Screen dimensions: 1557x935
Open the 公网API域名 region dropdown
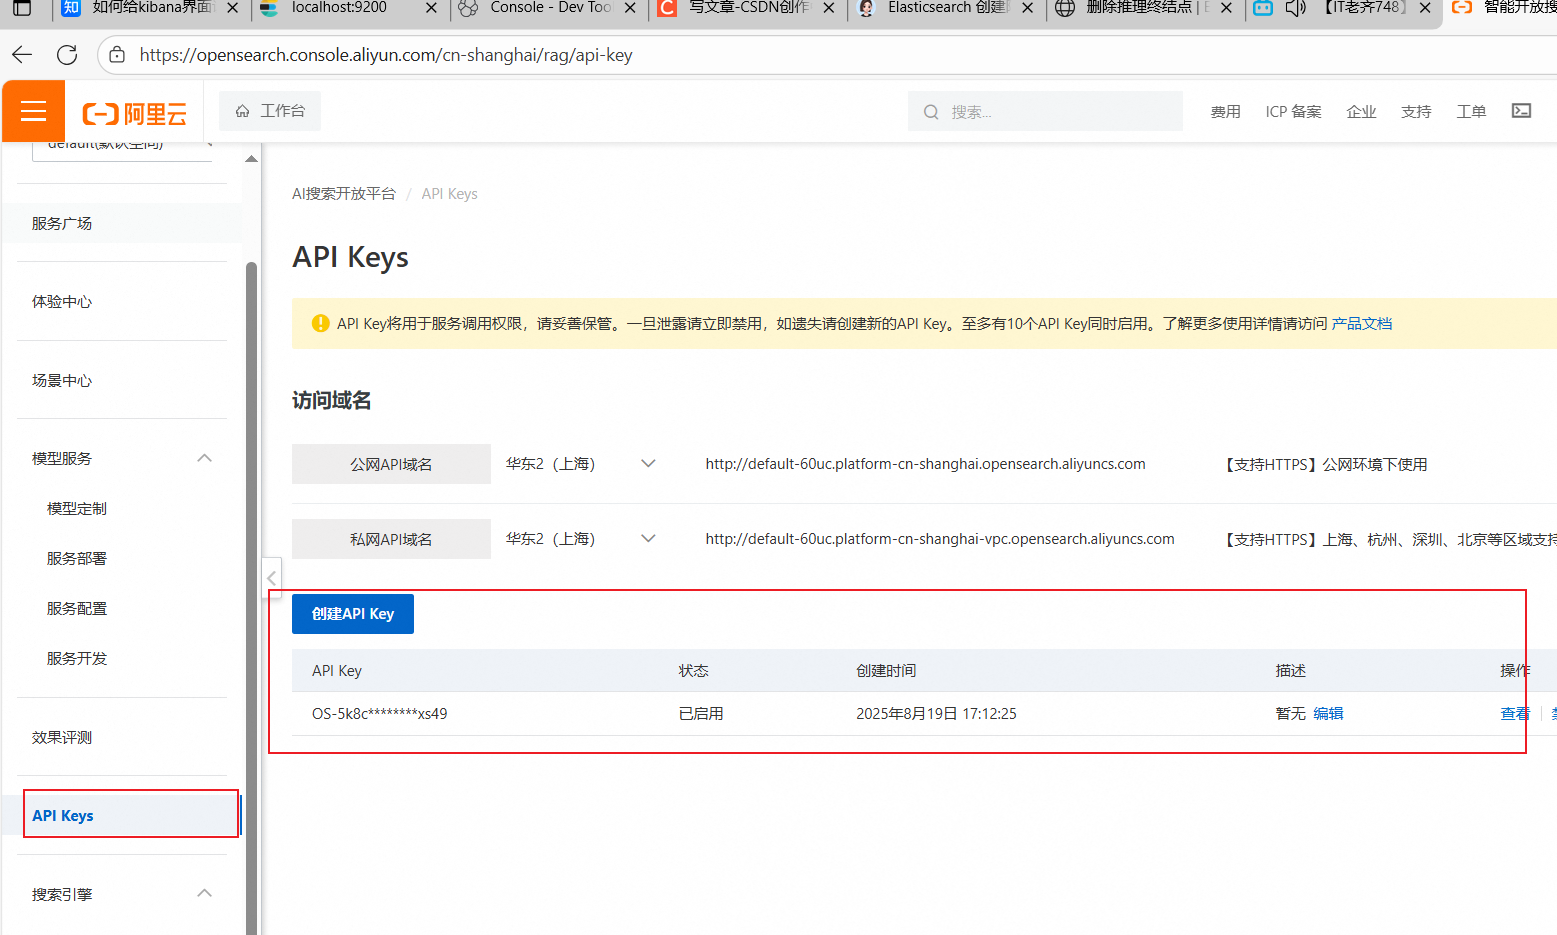[x=580, y=464]
